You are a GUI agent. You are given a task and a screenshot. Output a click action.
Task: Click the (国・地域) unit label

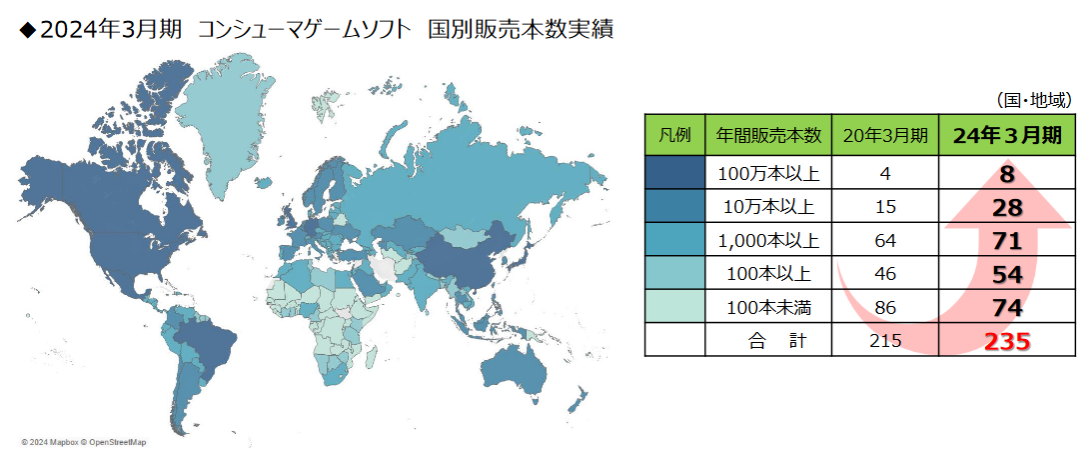(x=1034, y=100)
